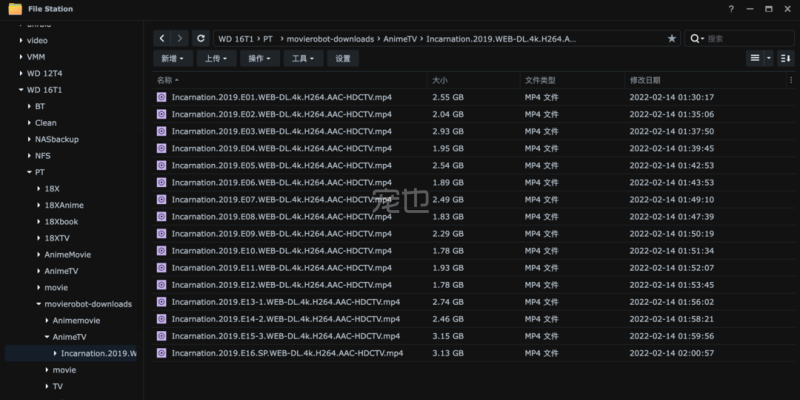Image resolution: width=800 pixels, height=400 pixels.
Task: Select the AnimeMovie folder in sidebar
Action: click(67, 254)
